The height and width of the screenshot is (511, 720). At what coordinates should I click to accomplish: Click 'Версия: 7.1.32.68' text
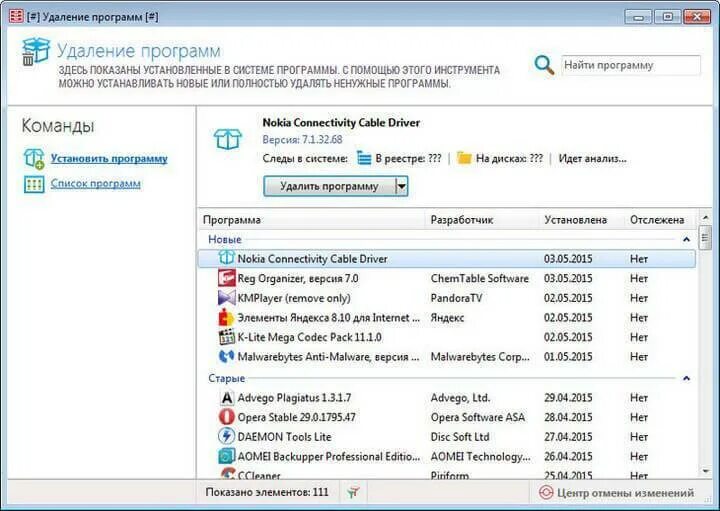click(x=302, y=140)
